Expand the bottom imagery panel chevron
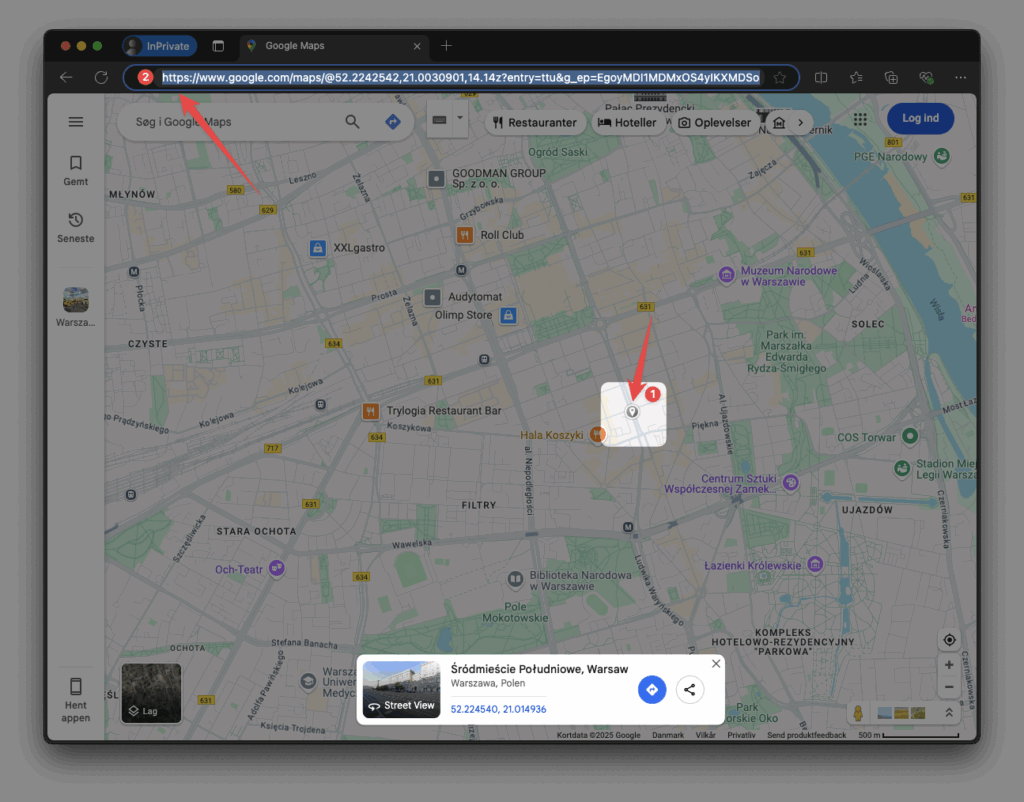 click(949, 713)
